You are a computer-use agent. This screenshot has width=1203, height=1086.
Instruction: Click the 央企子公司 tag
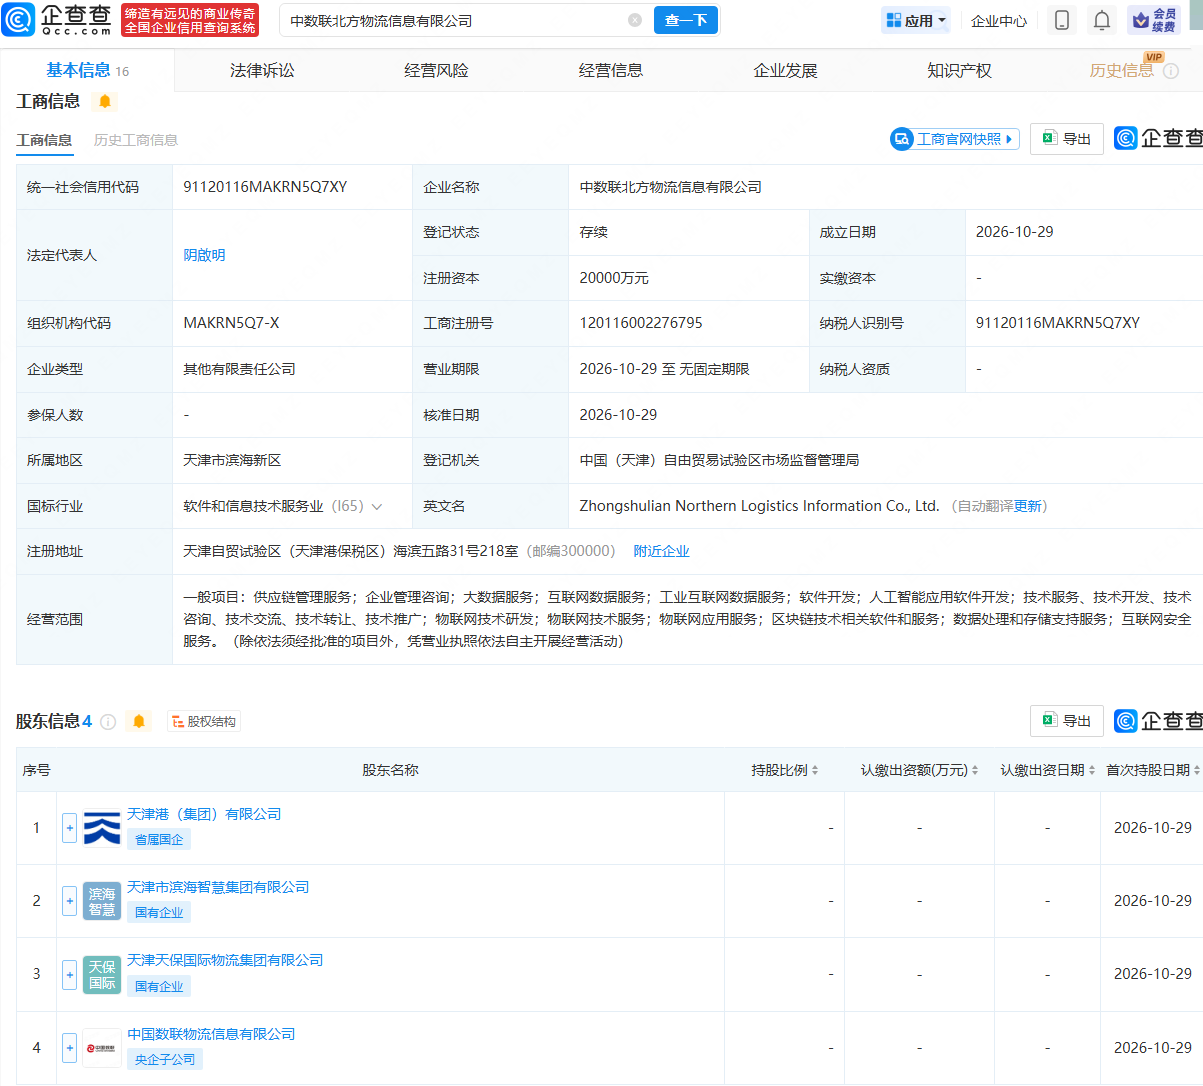click(165, 1060)
